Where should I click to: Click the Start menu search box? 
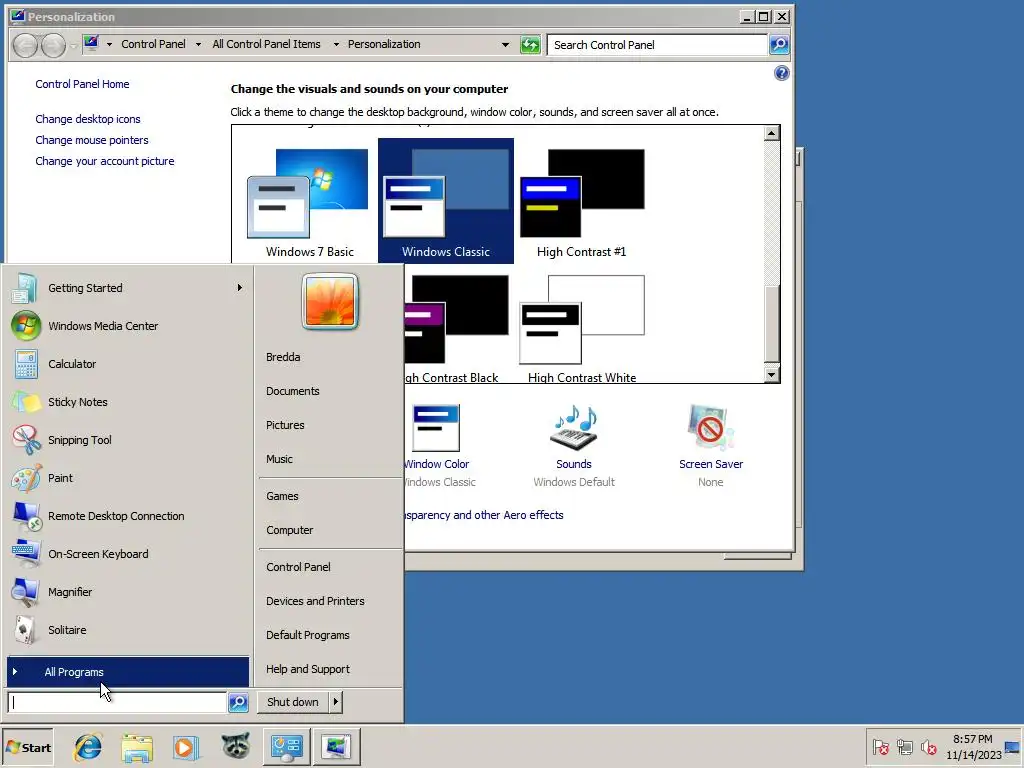[118, 702]
